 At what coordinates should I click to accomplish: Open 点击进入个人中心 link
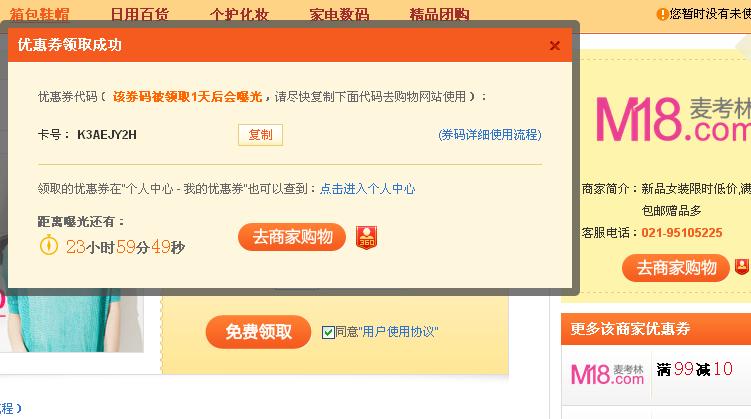point(367,189)
